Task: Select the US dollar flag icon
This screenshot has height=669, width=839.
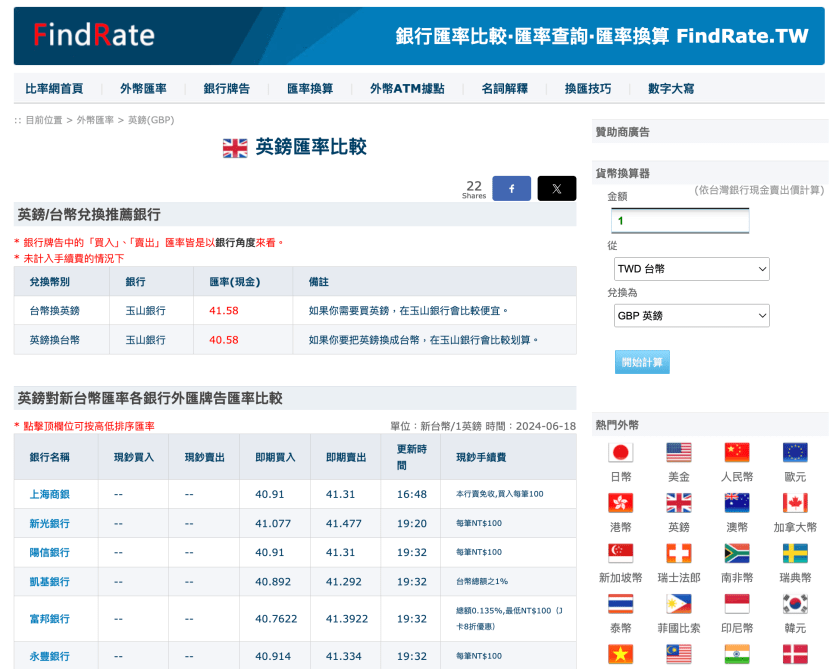Action: (x=679, y=452)
